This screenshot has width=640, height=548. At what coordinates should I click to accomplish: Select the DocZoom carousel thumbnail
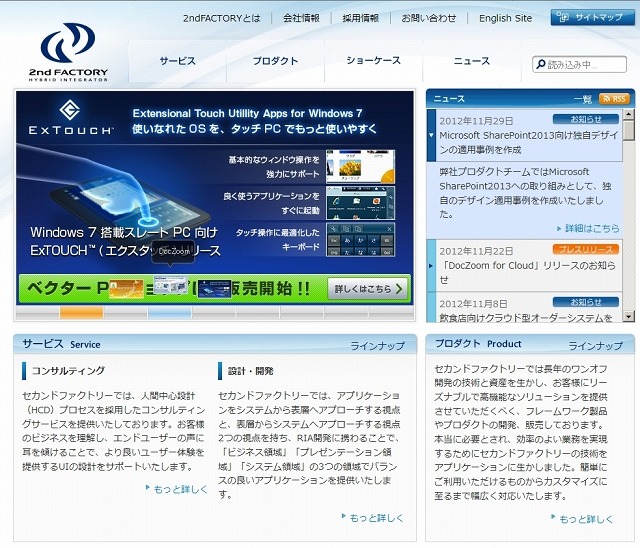171,285
